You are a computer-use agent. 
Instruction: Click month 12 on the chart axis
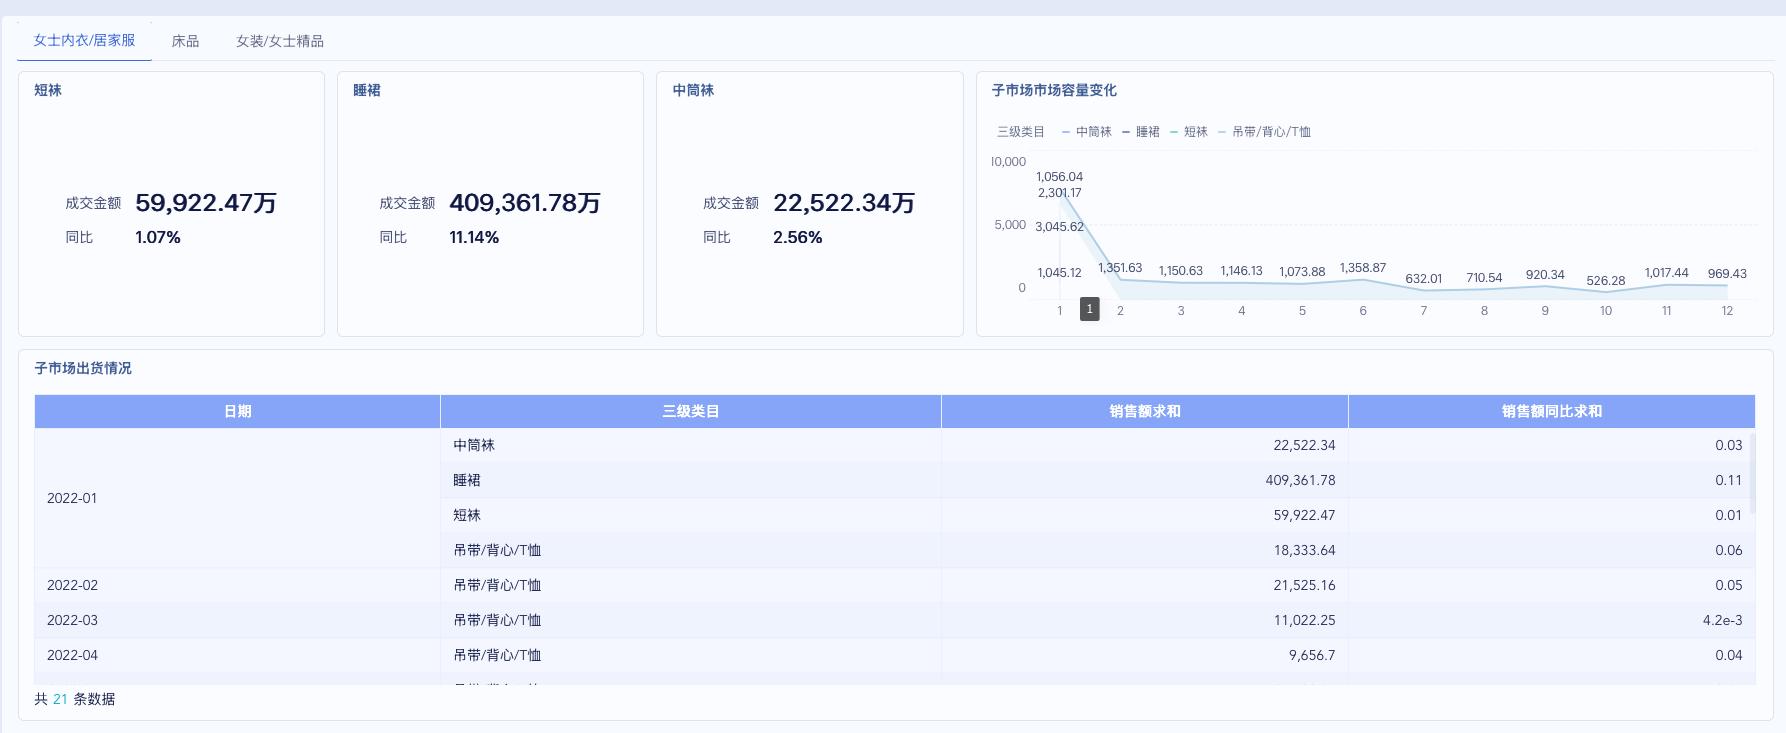(x=1727, y=311)
